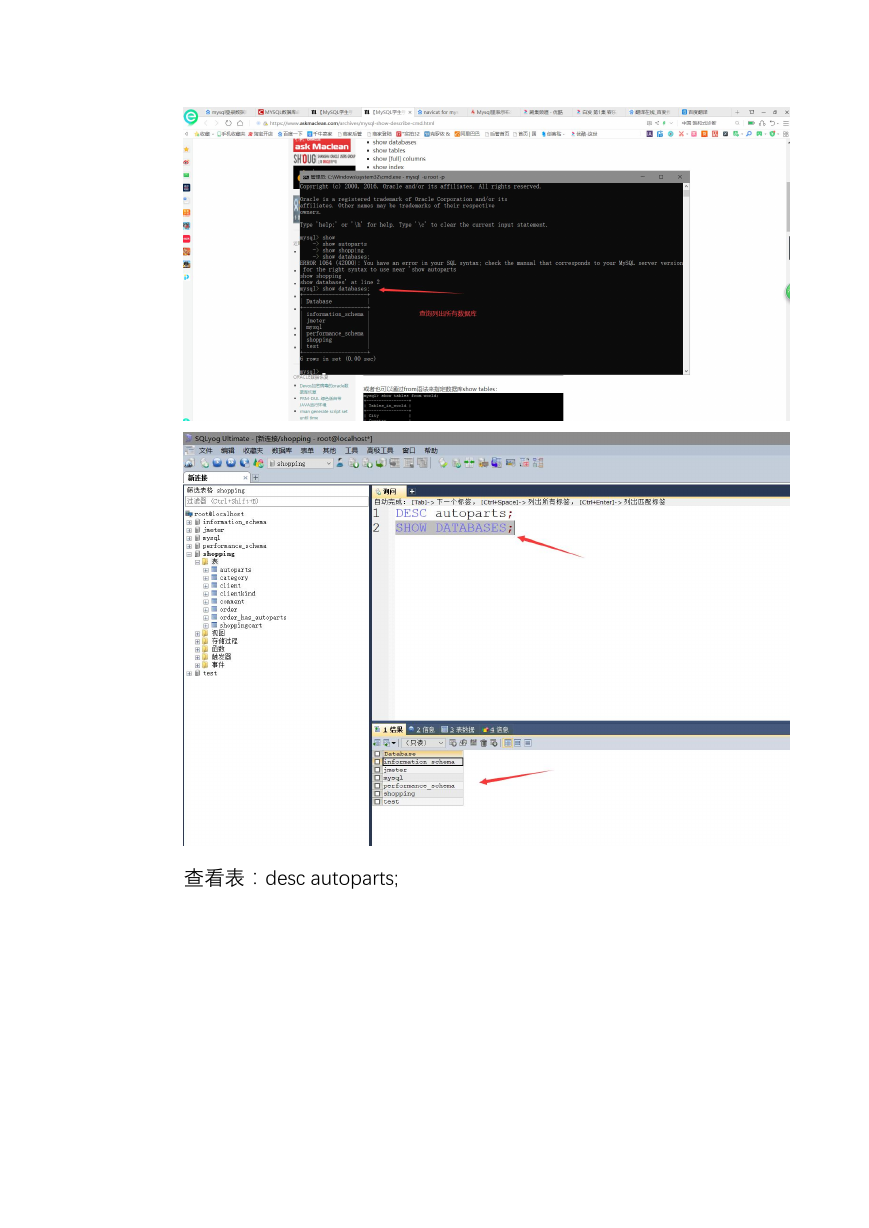Viewport: 869px width, 1228px height.
Task: Click the DESC autoparts query line
Action: coord(454,513)
